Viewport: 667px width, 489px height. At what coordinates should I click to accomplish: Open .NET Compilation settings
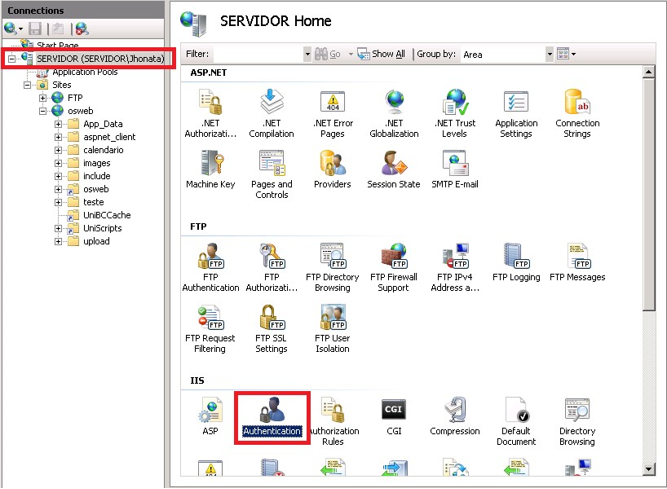click(x=271, y=113)
